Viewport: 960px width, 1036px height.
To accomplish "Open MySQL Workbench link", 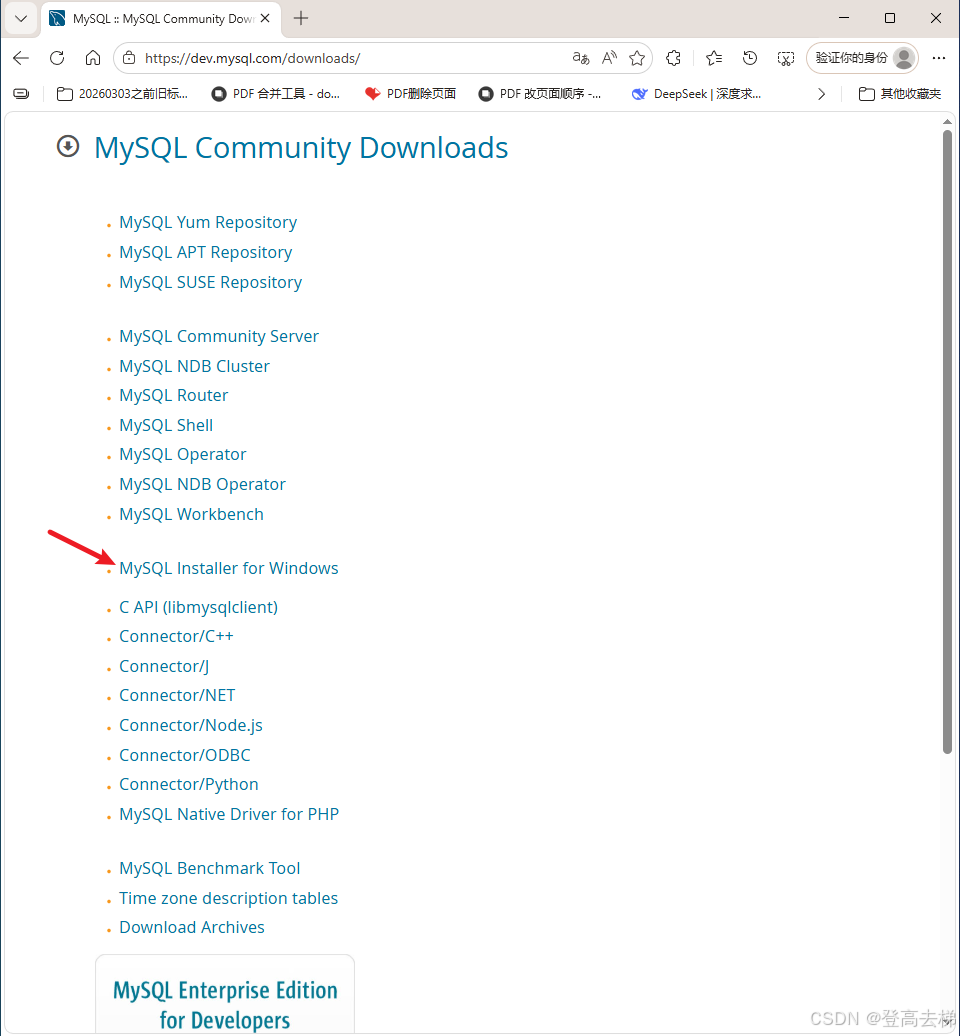I will coord(192,514).
